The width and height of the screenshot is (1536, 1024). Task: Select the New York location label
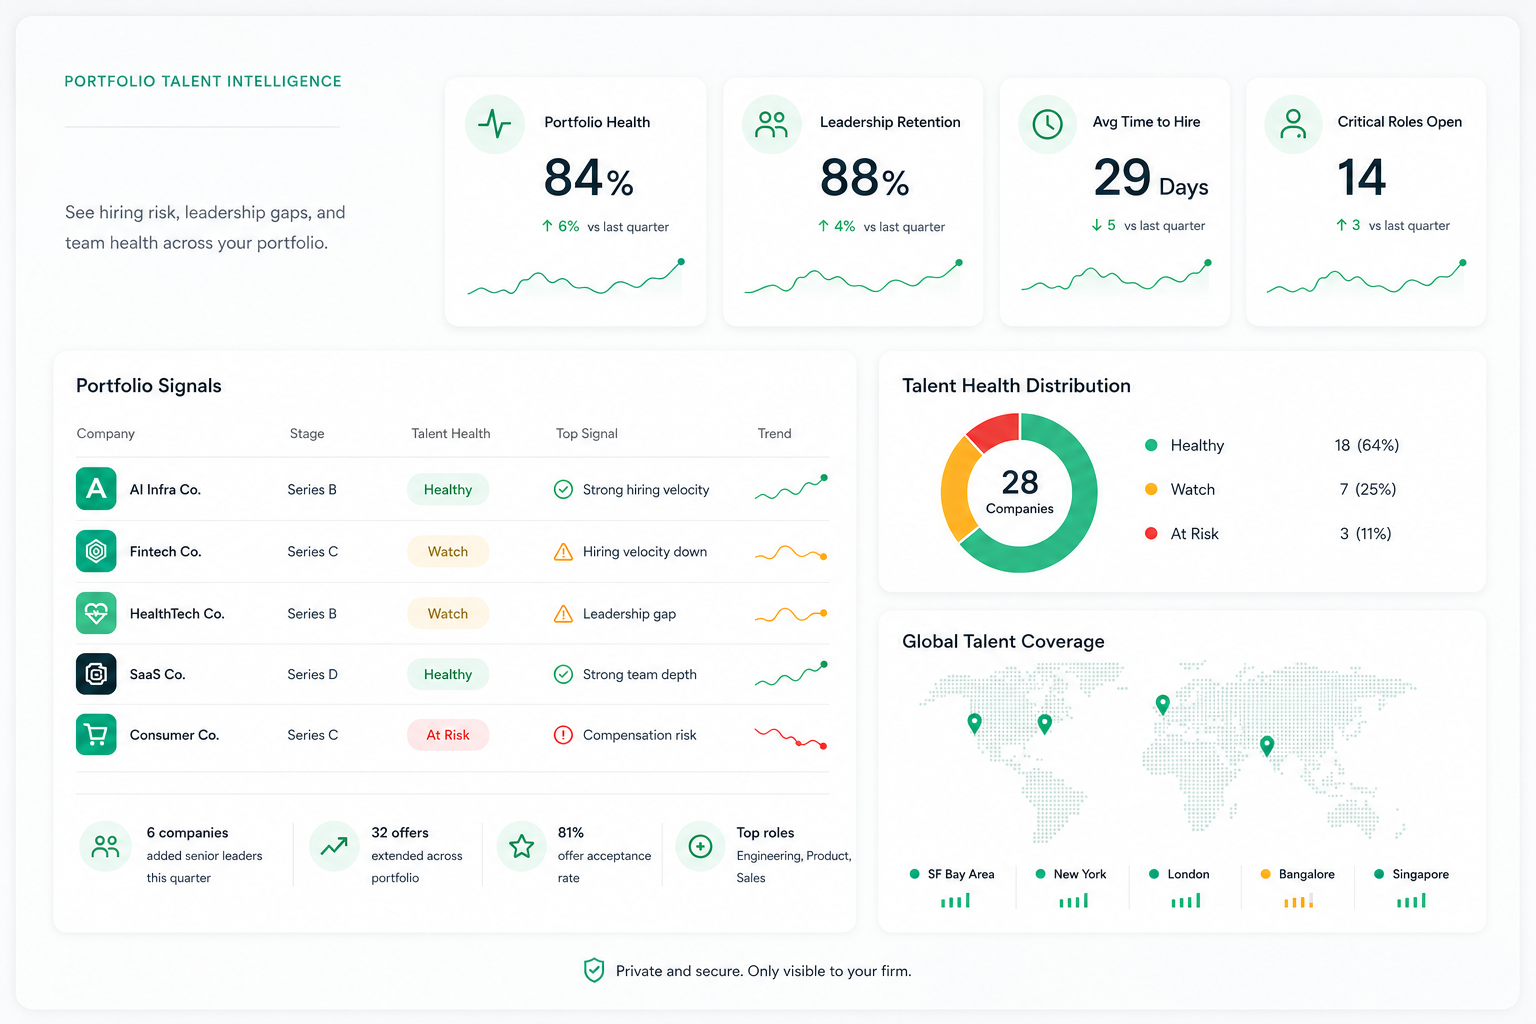tap(1080, 874)
